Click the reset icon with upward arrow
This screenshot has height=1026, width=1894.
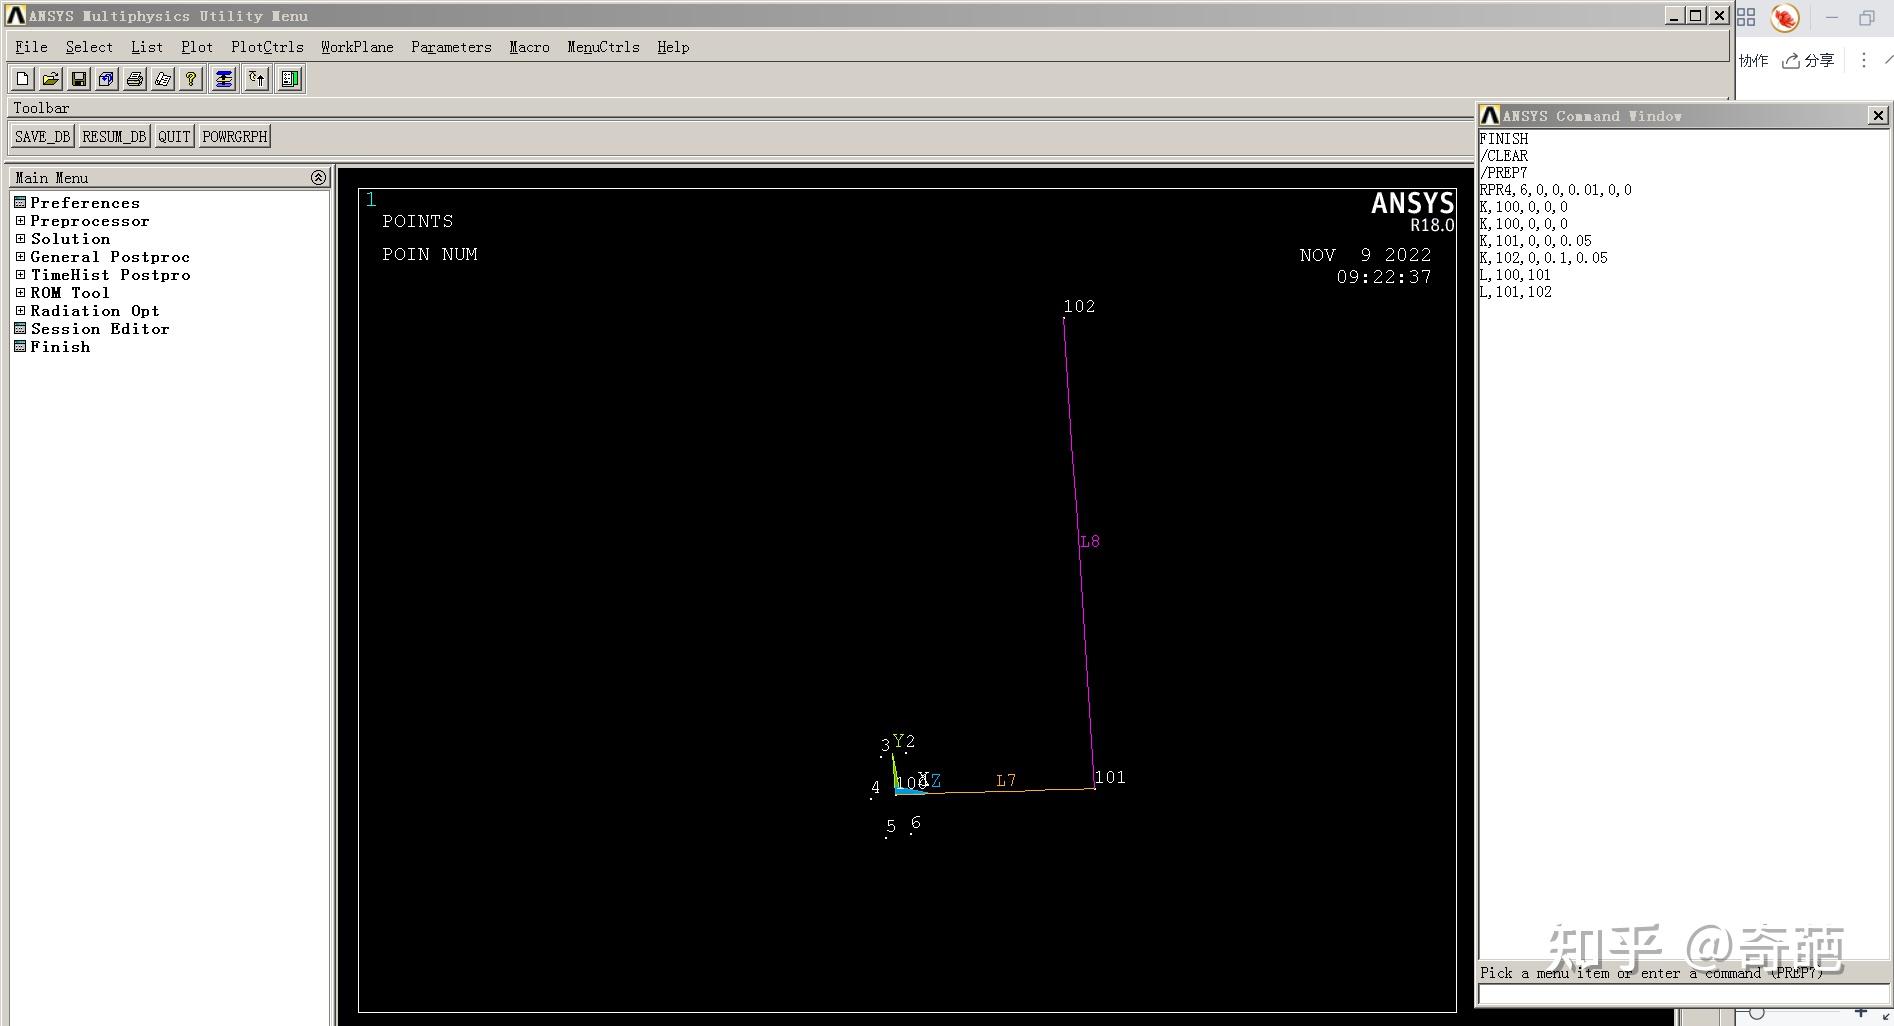[256, 79]
